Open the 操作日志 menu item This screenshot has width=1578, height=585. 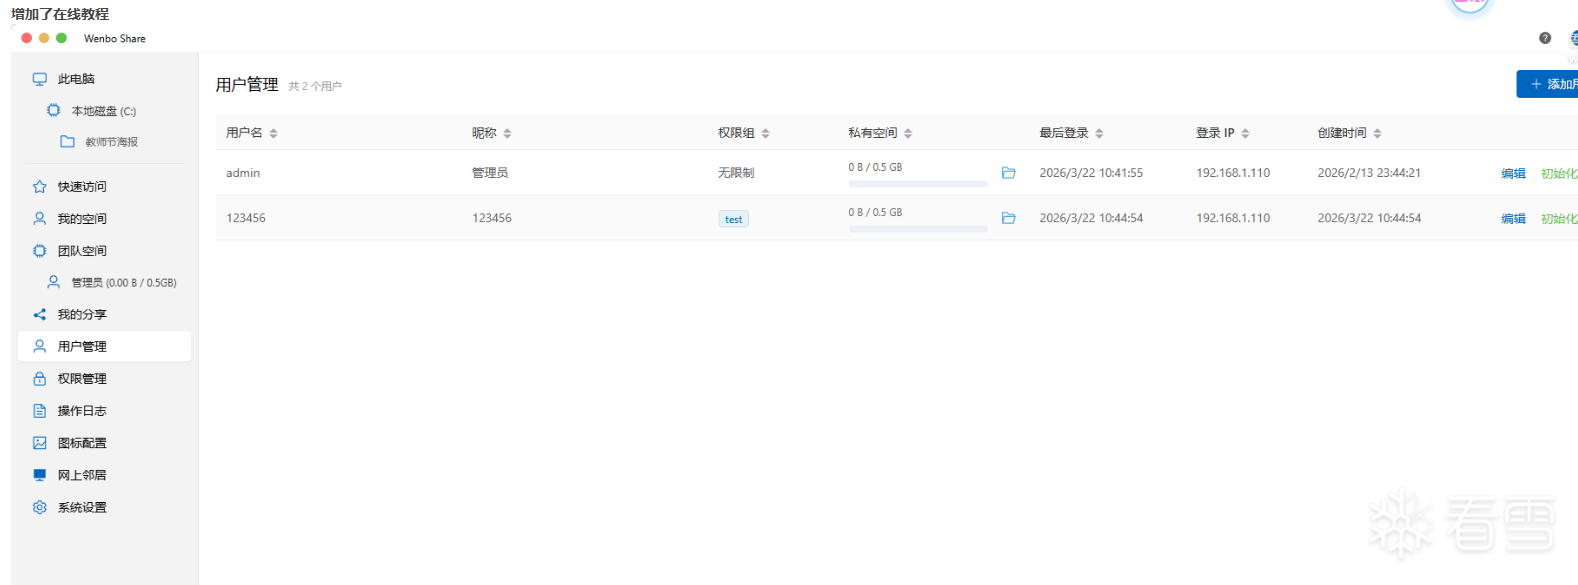(x=81, y=411)
